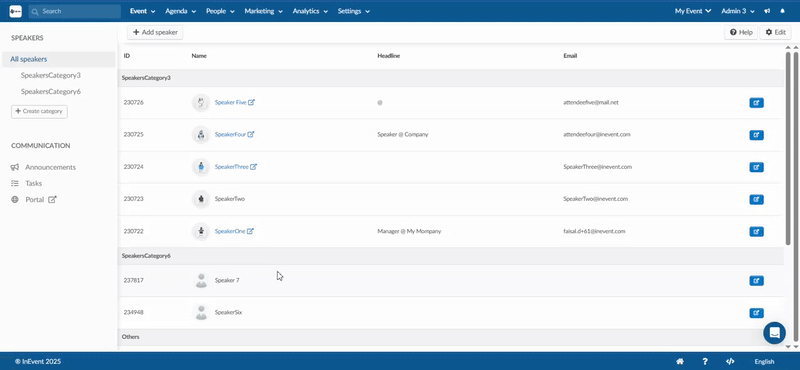Open SpeakerFour profile link
This screenshot has height=370, width=800.
click(230, 135)
